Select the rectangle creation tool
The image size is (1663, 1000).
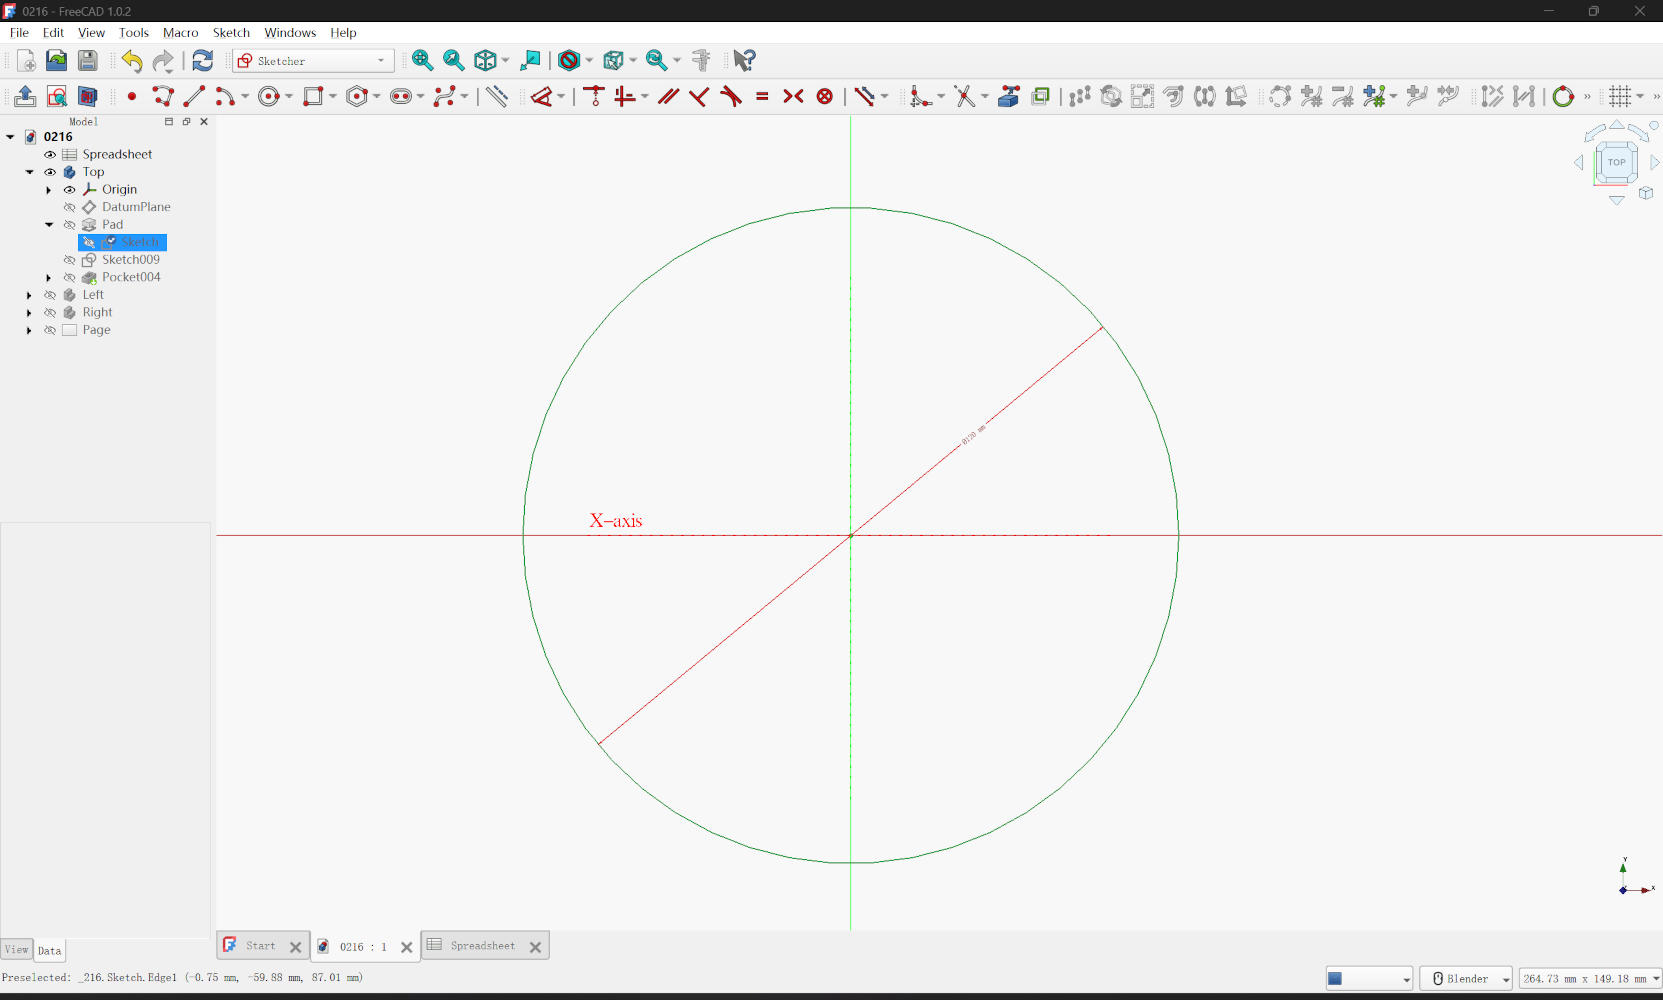click(x=313, y=97)
